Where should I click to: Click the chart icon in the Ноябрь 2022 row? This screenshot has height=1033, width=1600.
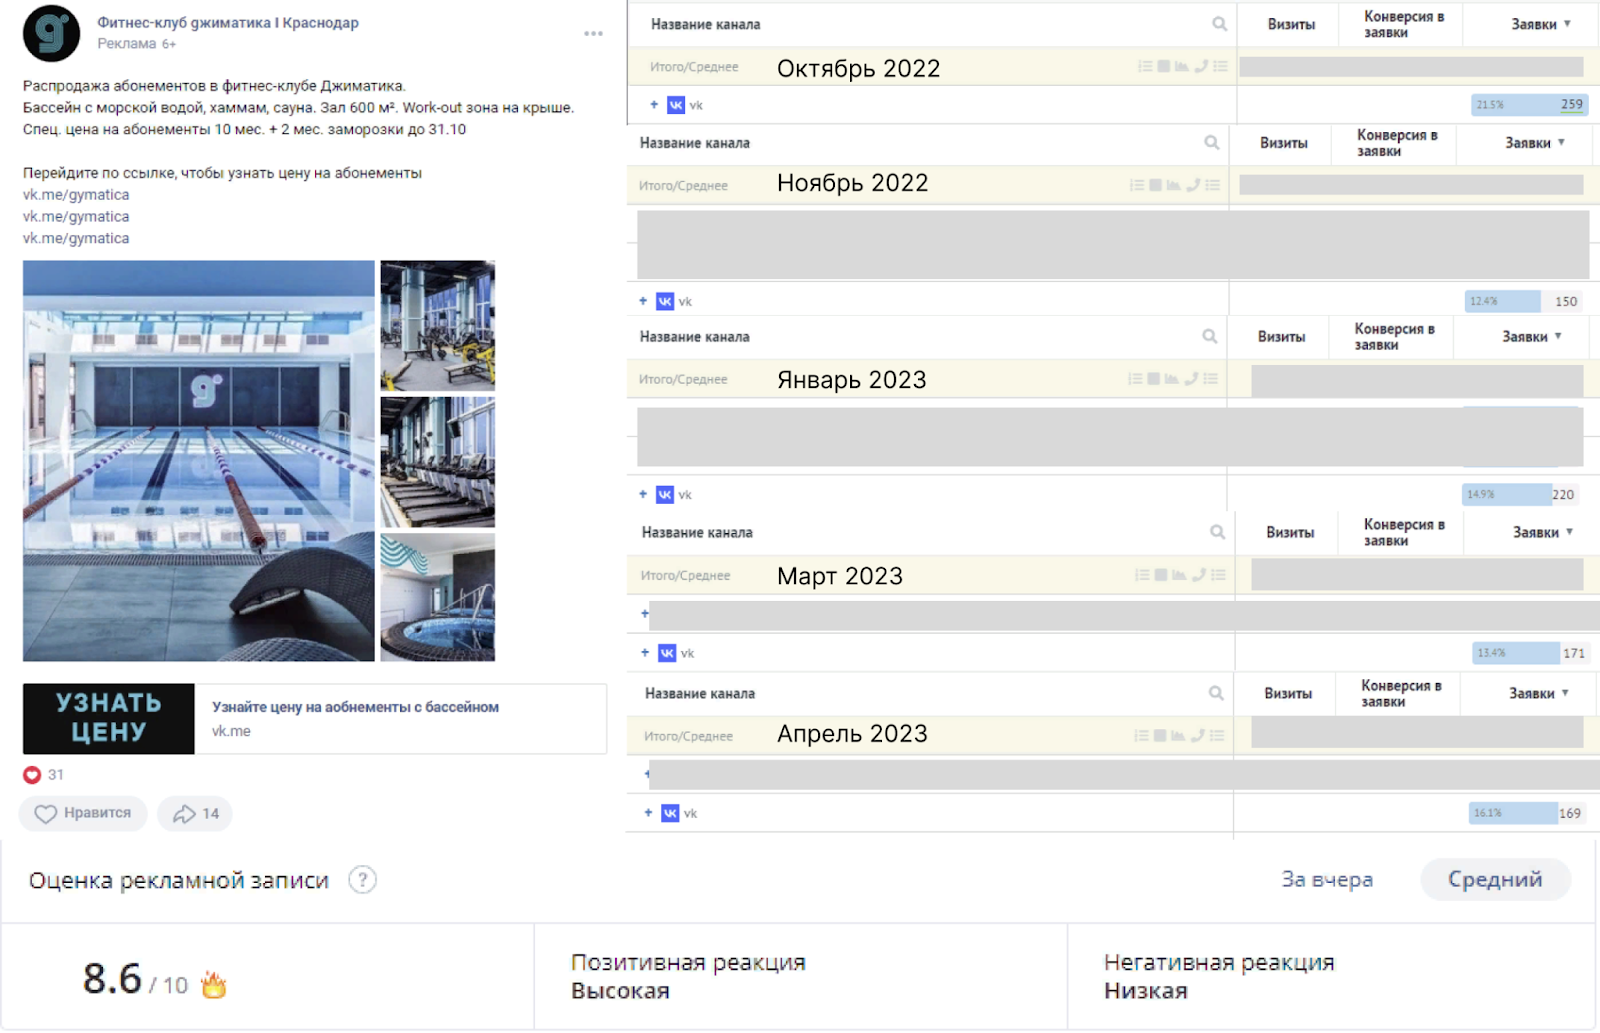pos(1174,185)
